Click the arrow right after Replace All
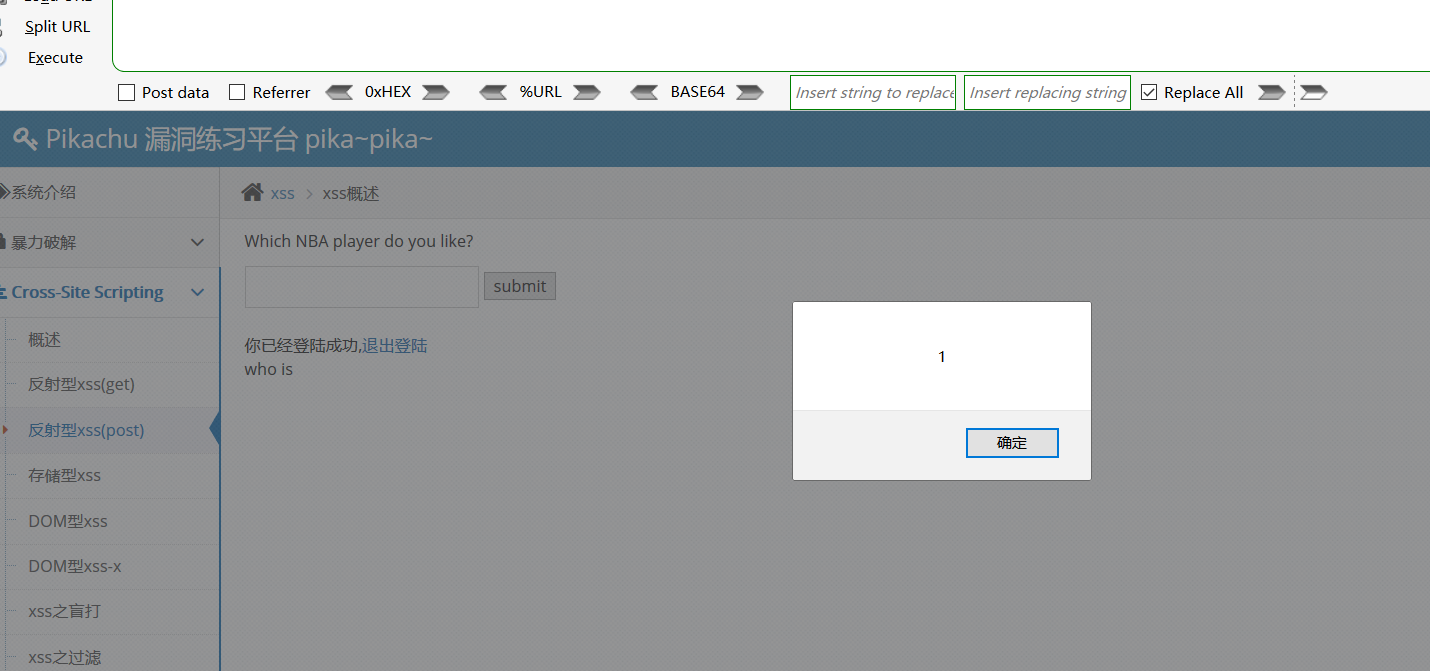Screen dimensions: 1430x671 1271,92
